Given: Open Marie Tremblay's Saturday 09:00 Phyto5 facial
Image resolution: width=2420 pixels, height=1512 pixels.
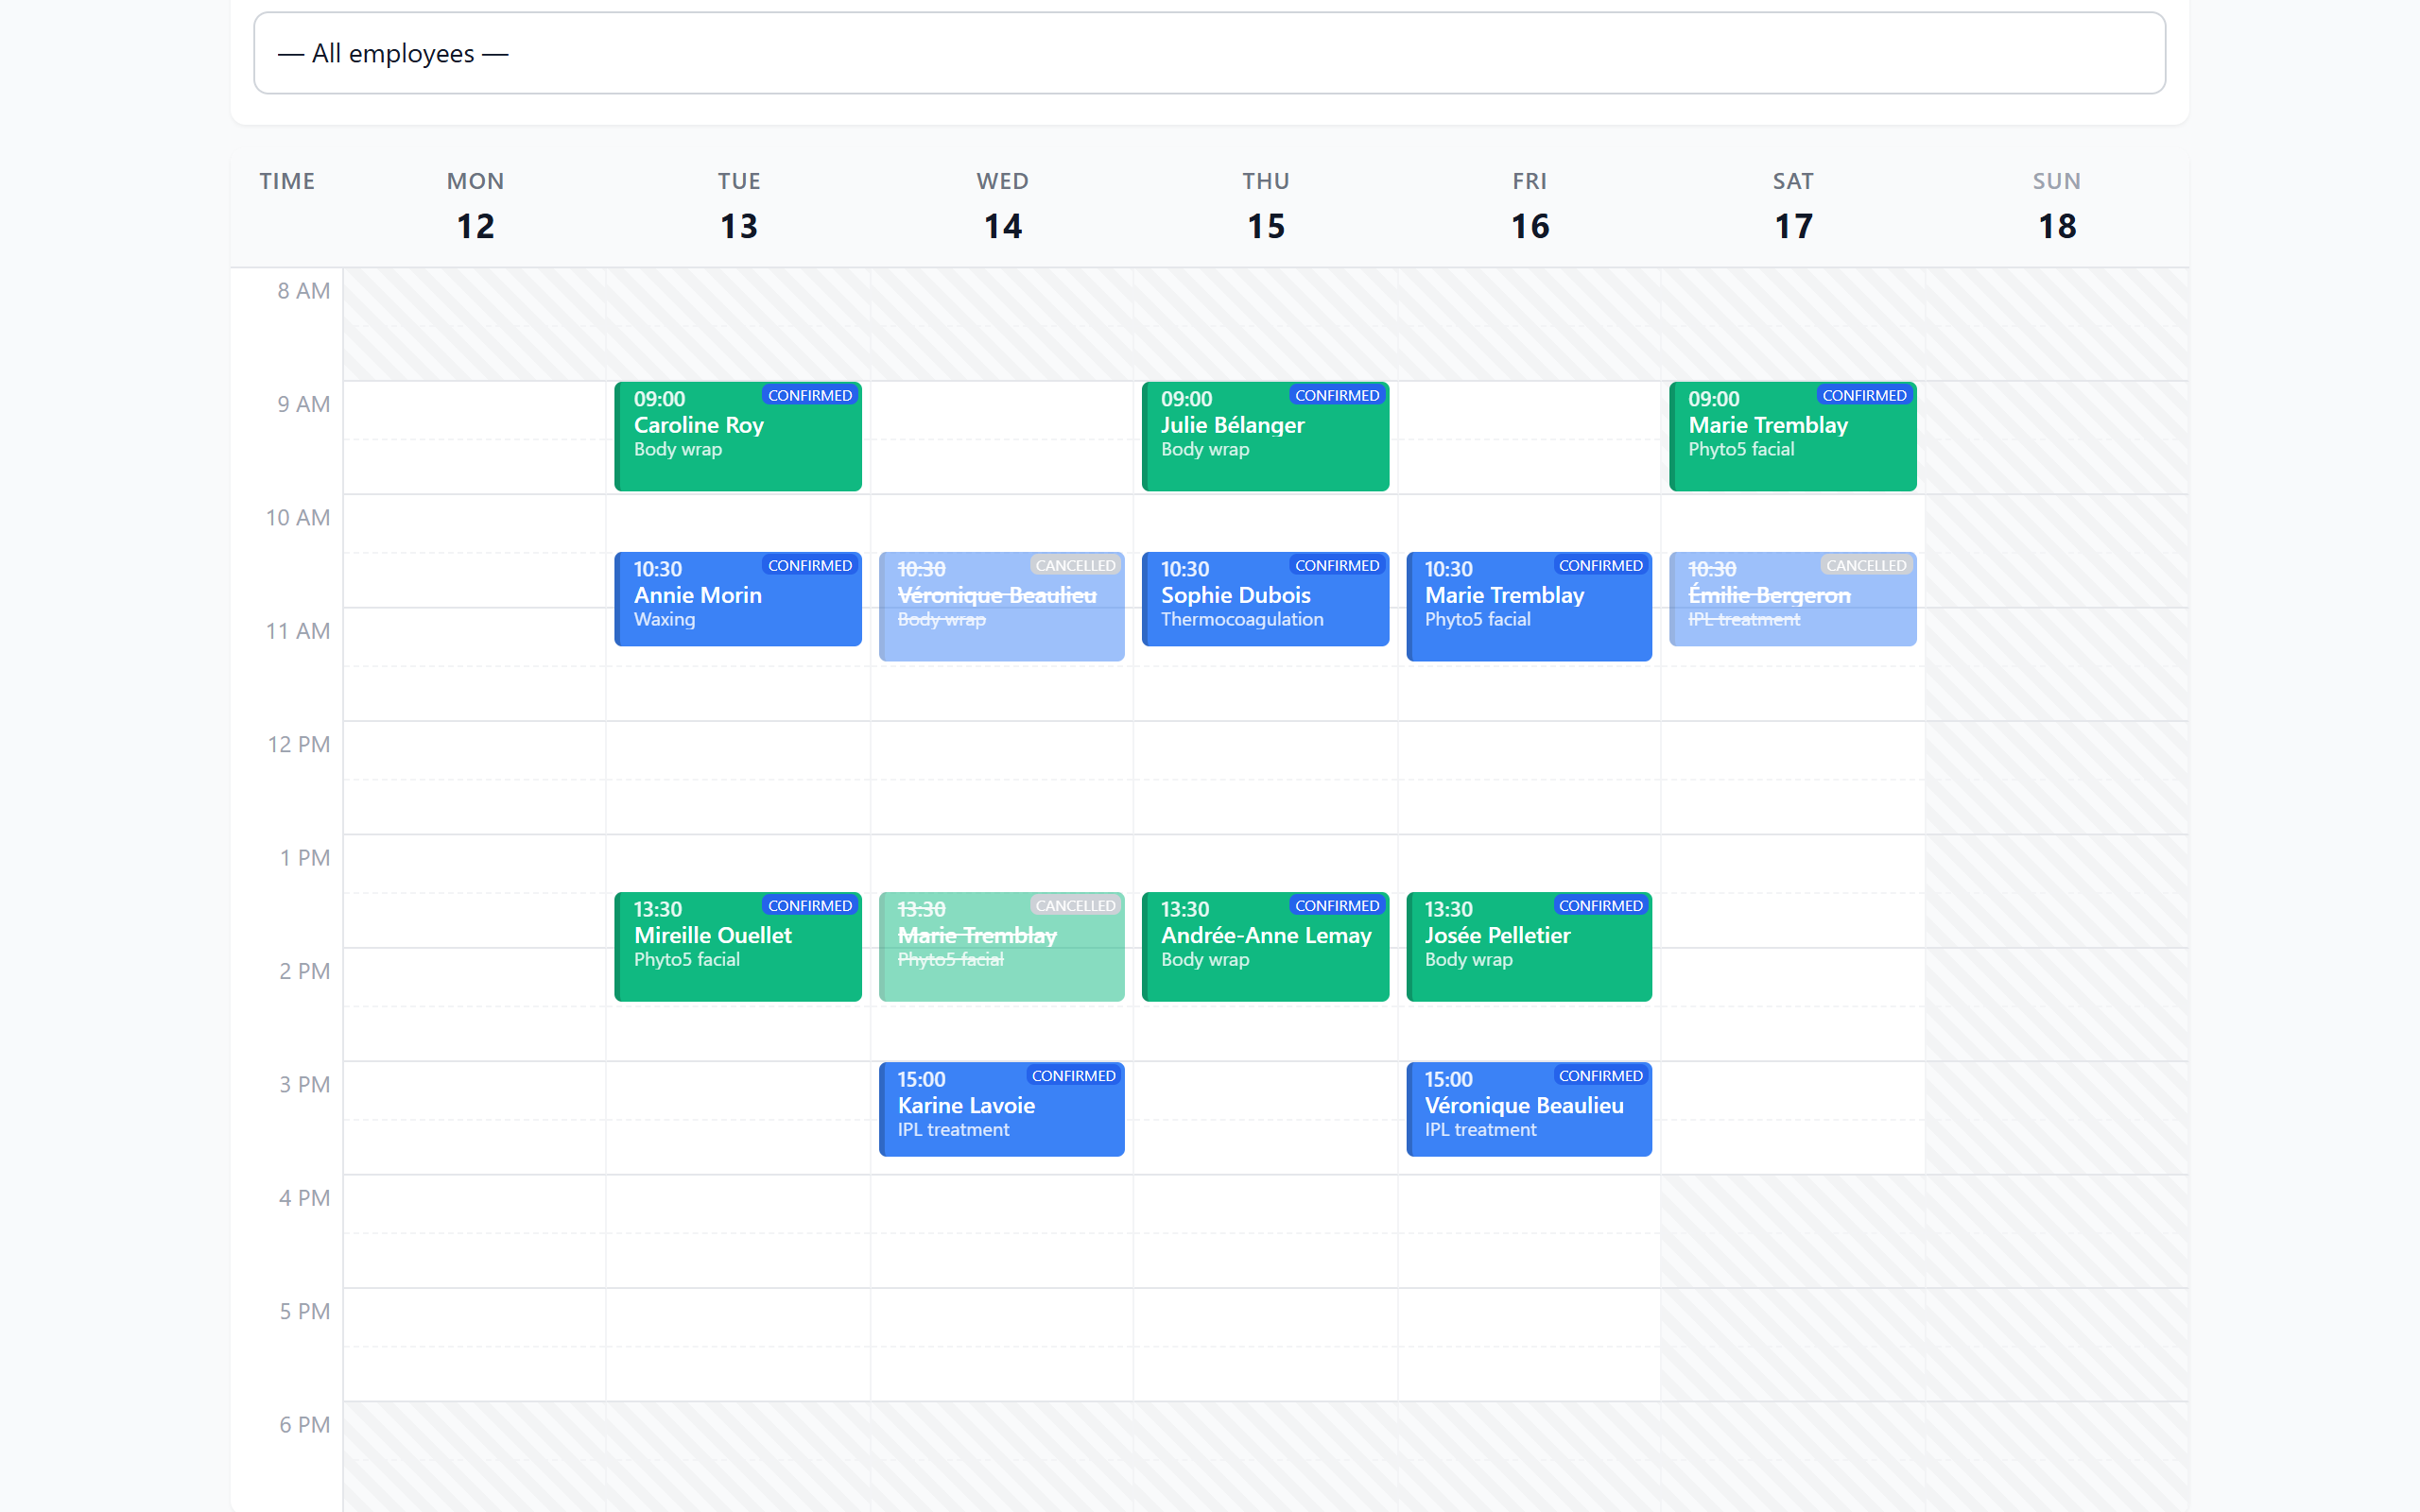Looking at the screenshot, I should [1793, 436].
